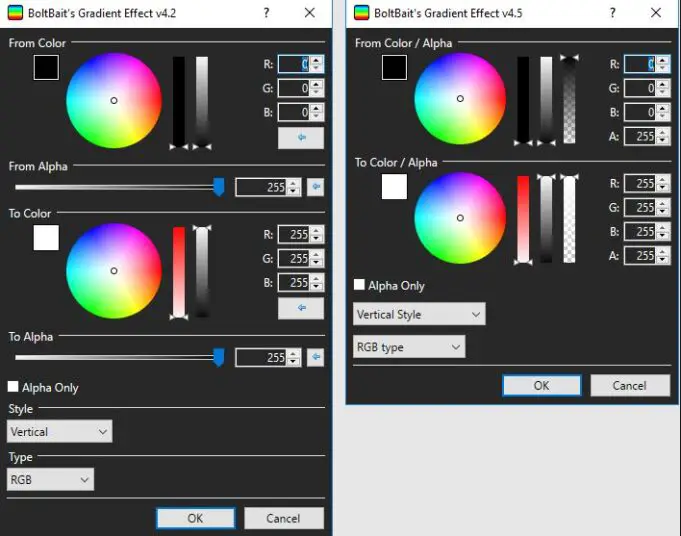Enable Alpha Only checkbox in v4.2 dialog

(x=14, y=387)
